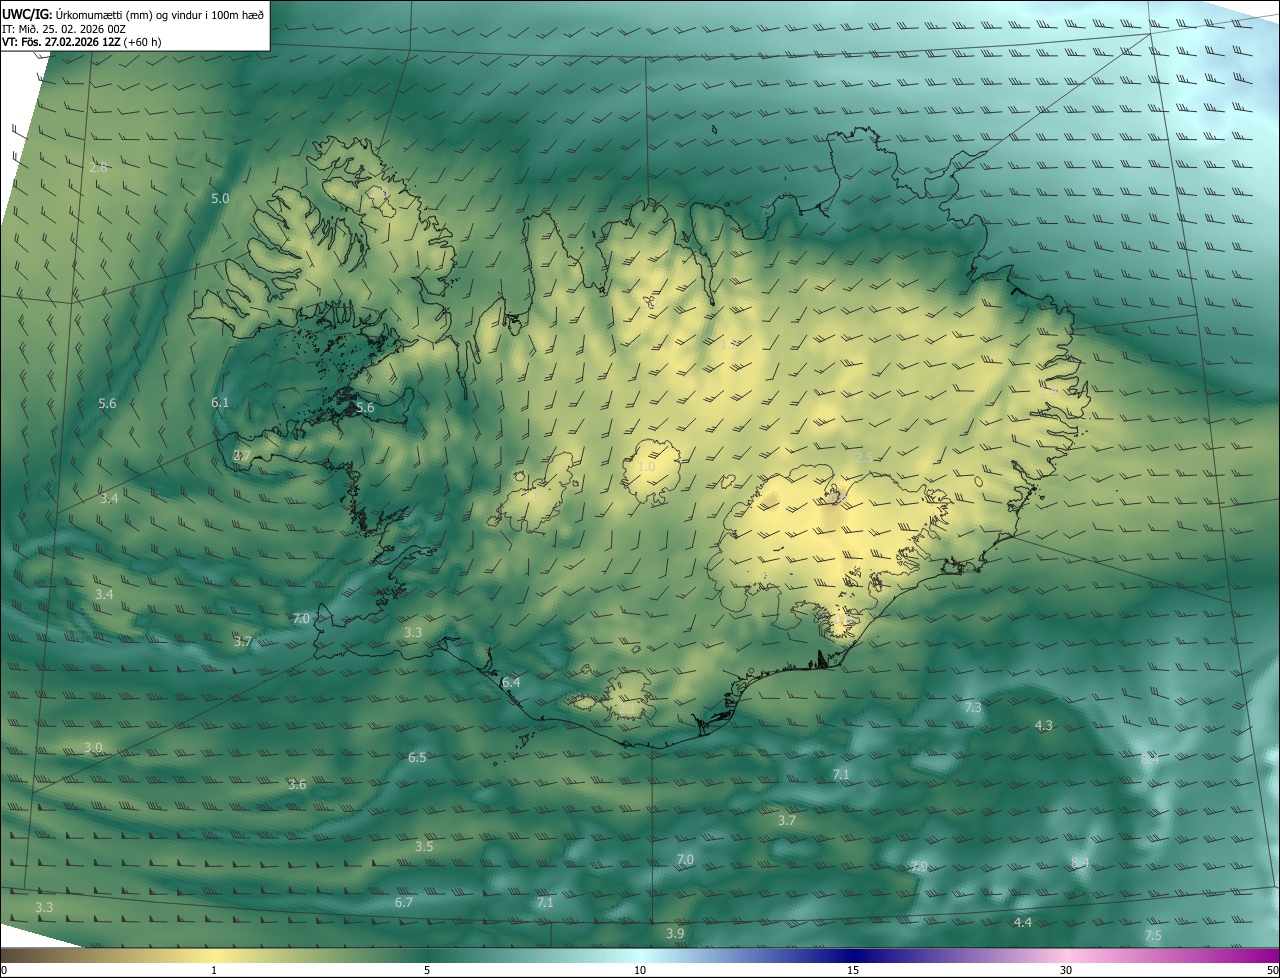Viewport: 1280px width, 978px height.
Task: Select the color scale tick label 5
Action: [427, 970]
